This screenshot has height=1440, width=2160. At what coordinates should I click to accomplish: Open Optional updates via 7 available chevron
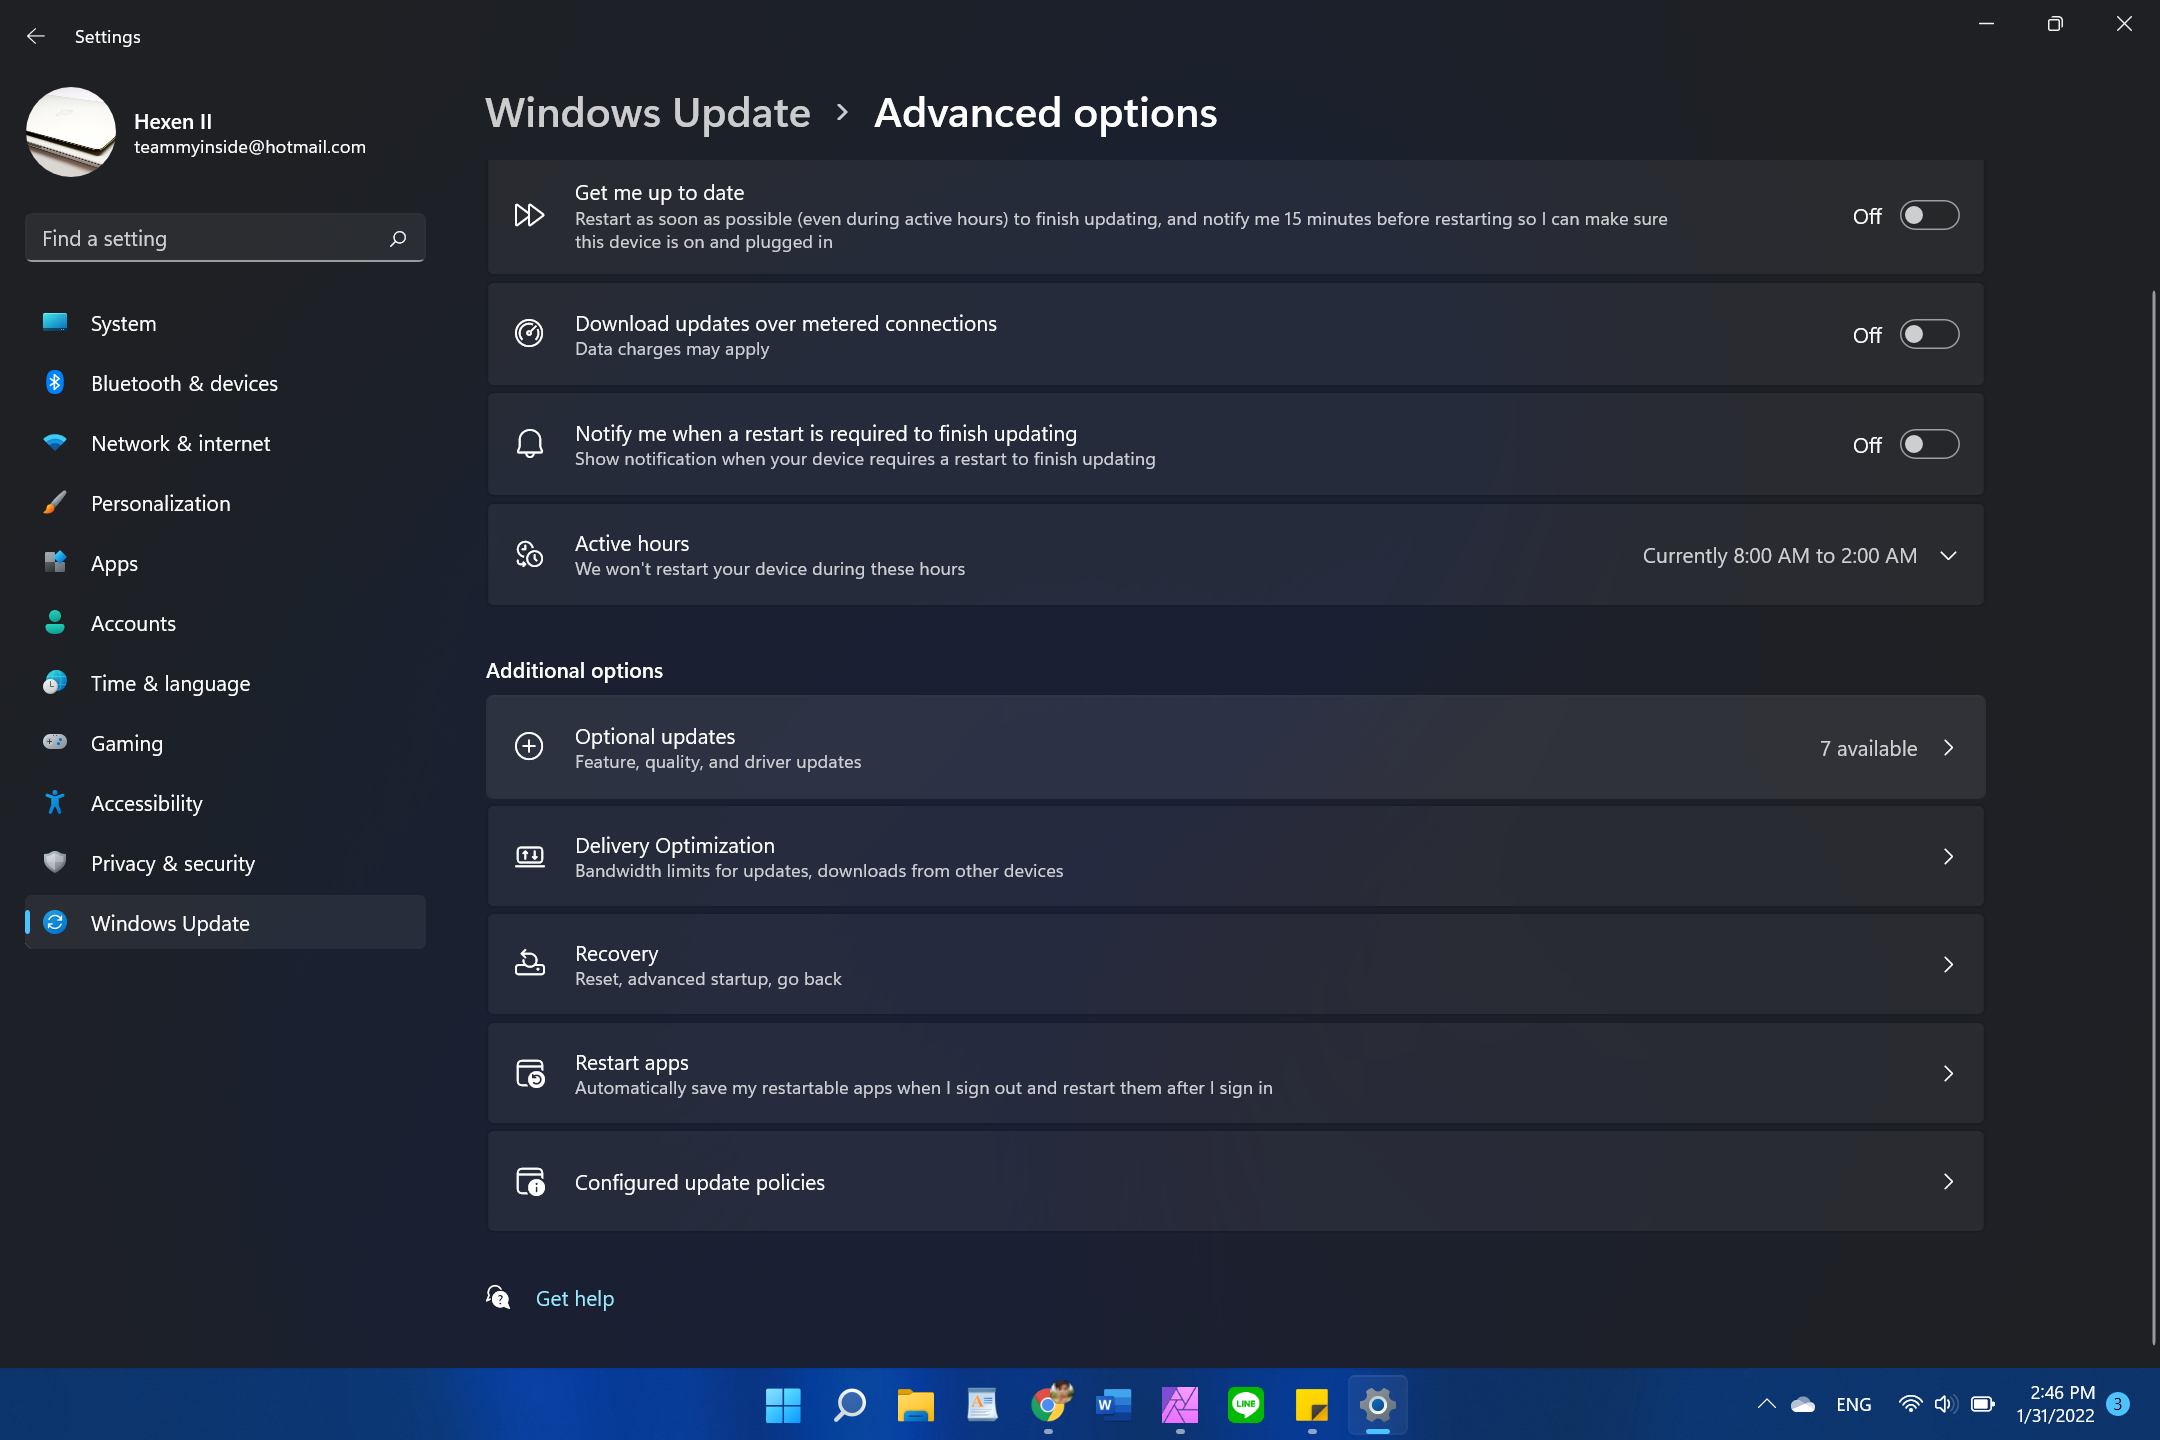(1948, 748)
